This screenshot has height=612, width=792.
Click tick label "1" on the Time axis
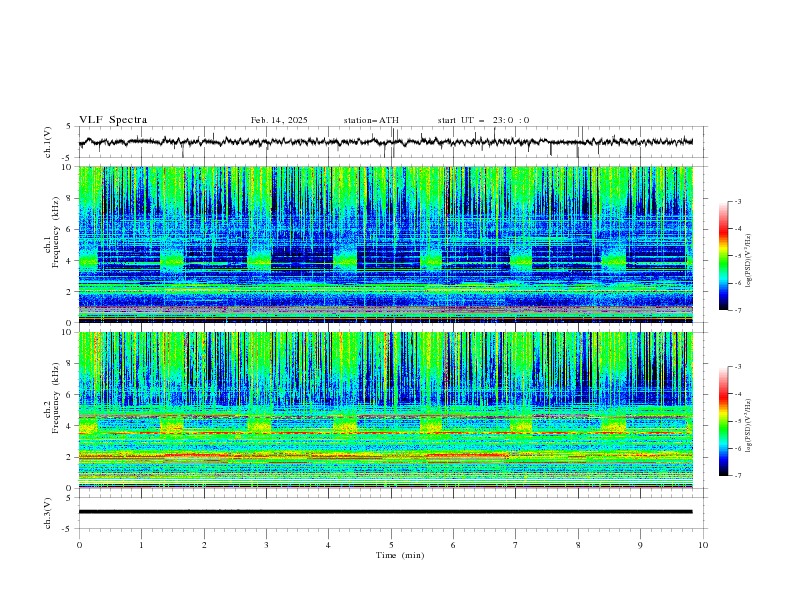pyautogui.click(x=141, y=545)
